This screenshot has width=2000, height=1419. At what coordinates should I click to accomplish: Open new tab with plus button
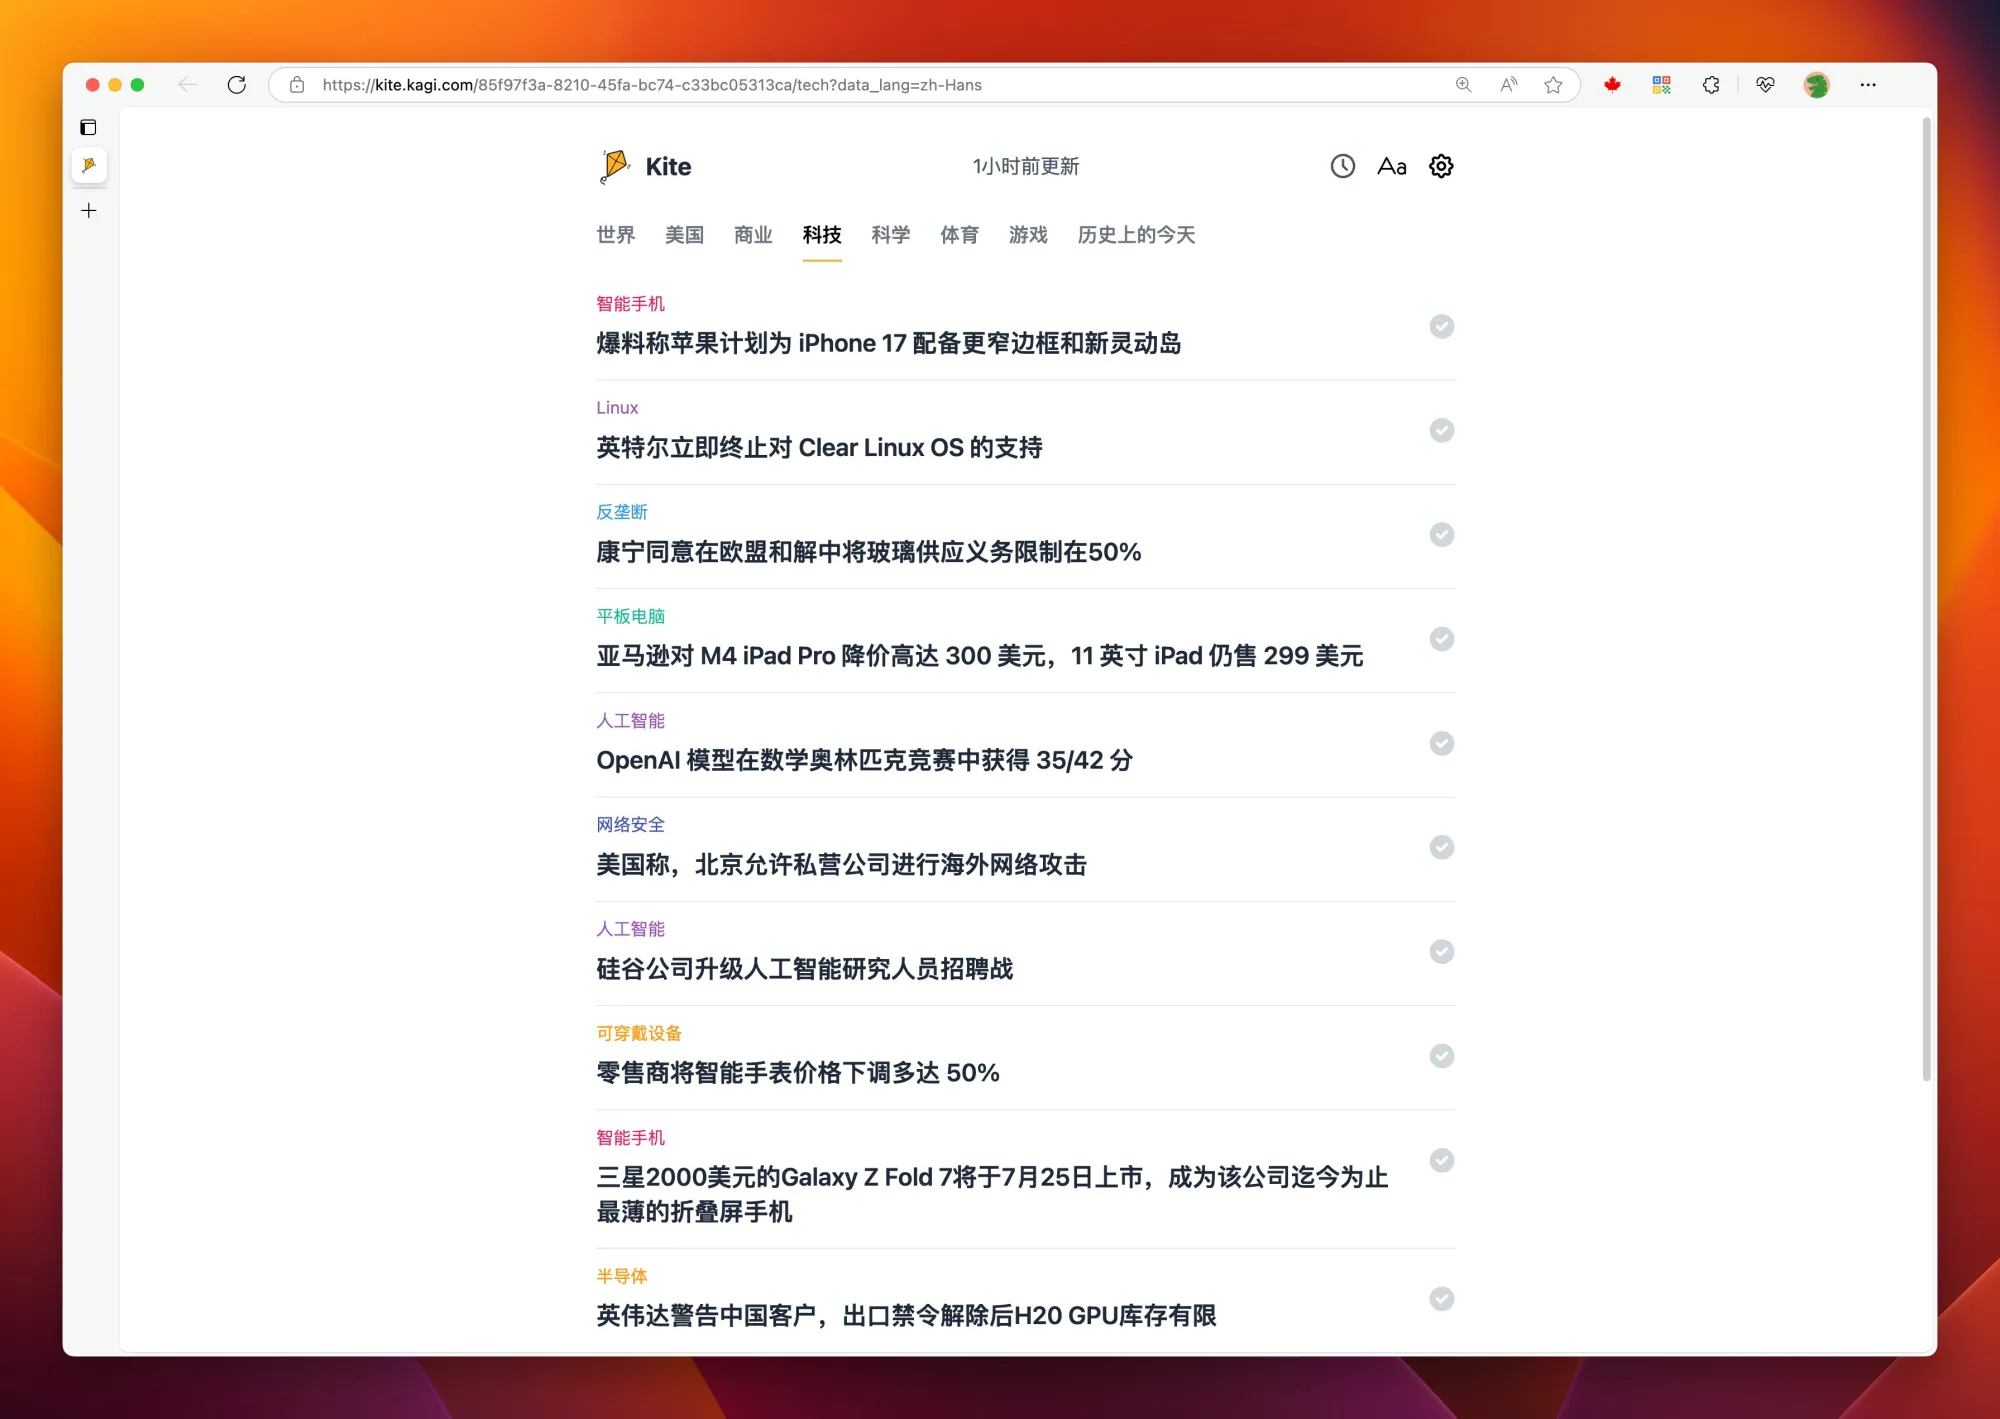[89, 211]
